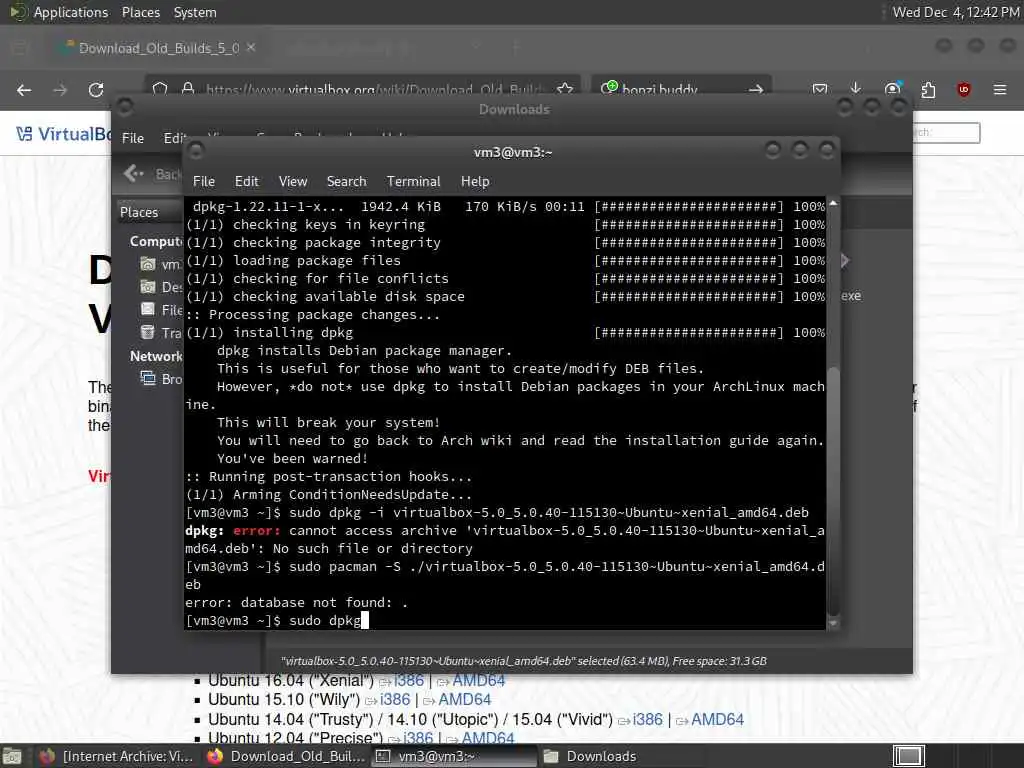The image size is (1024, 768).
Task: Select the Desktop folder icon in sidebar
Action: tap(148, 287)
